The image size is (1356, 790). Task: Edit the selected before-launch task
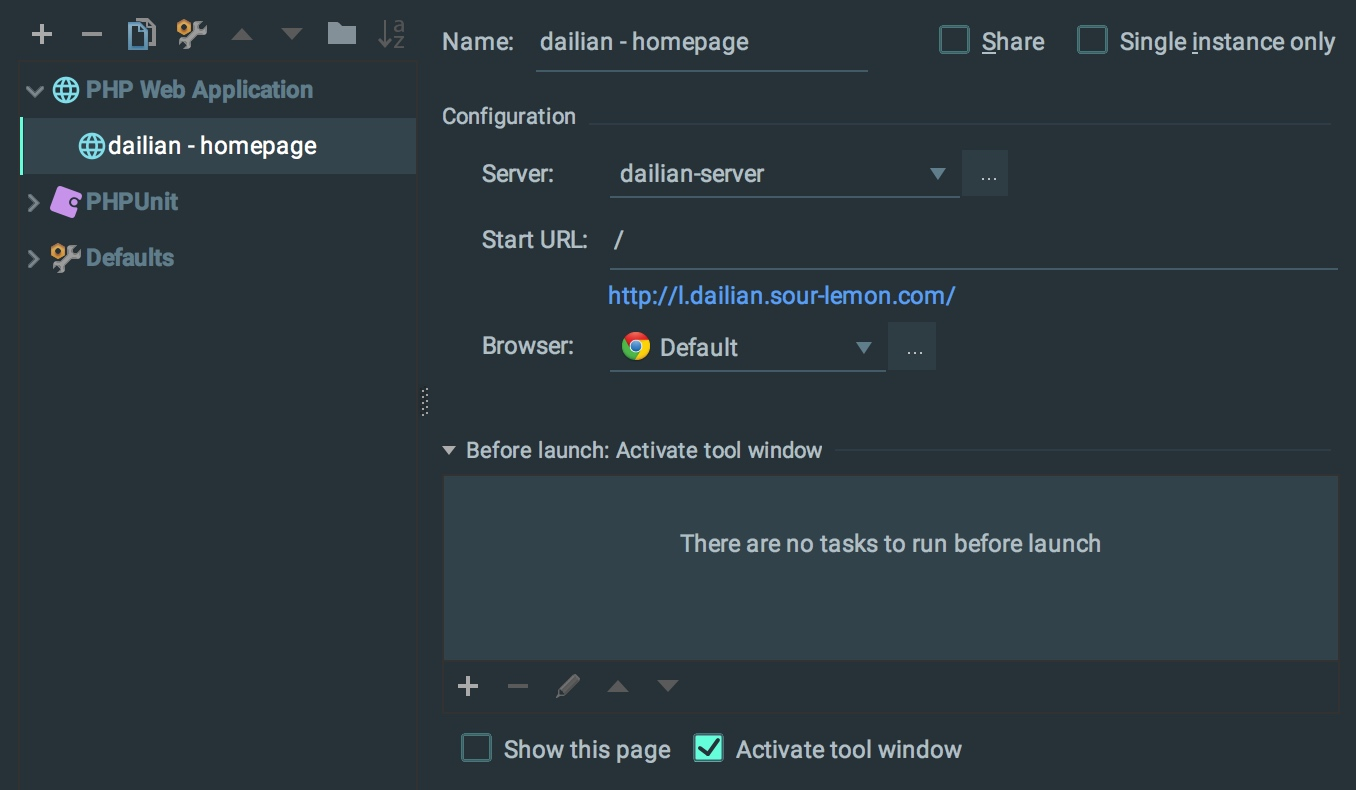click(567, 686)
